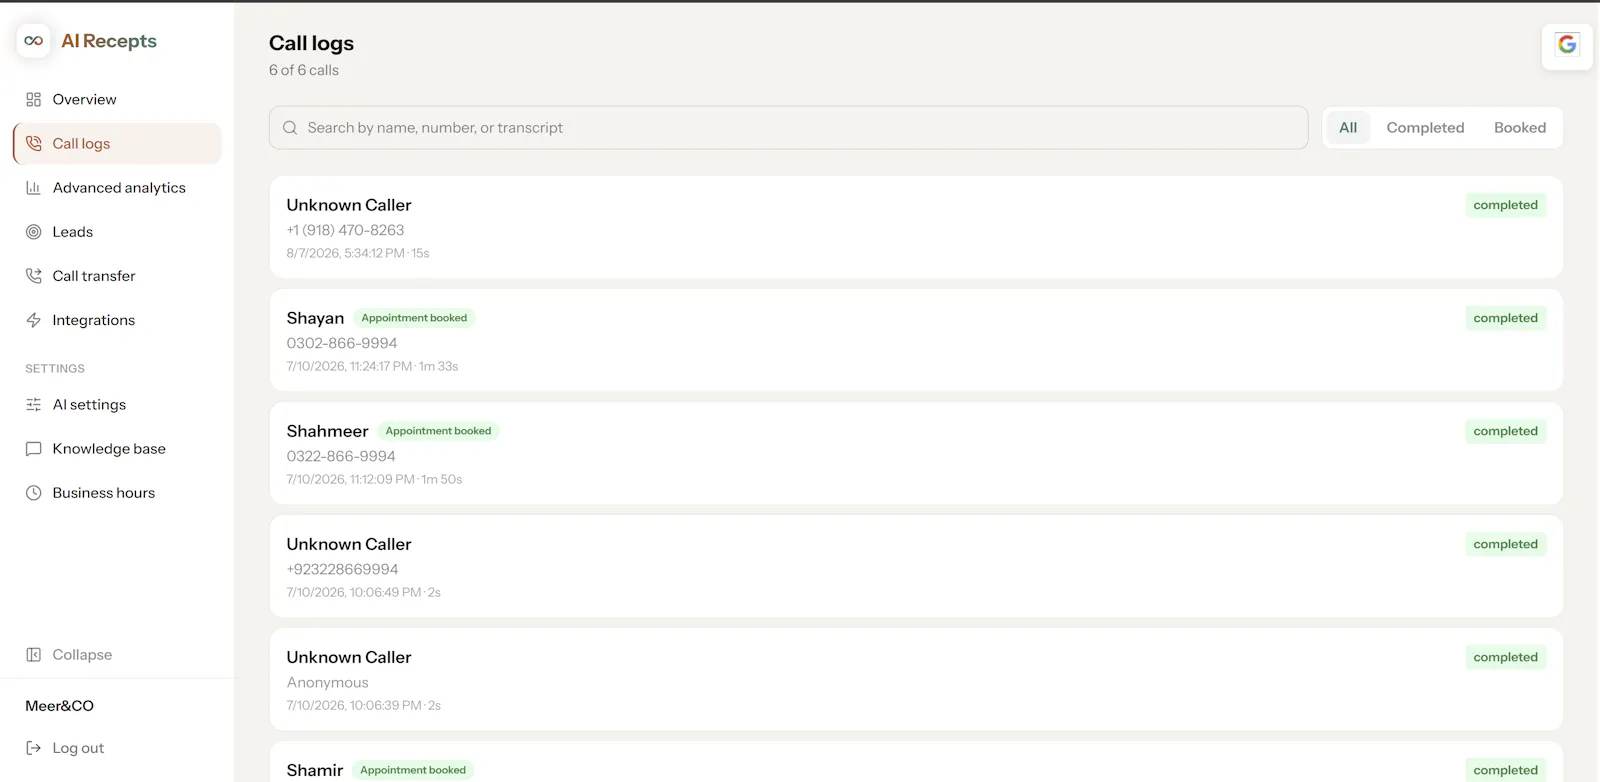Image resolution: width=1600 pixels, height=782 pixels.
Task: Open Integrations in the sidebar
Action: [117, 320]
